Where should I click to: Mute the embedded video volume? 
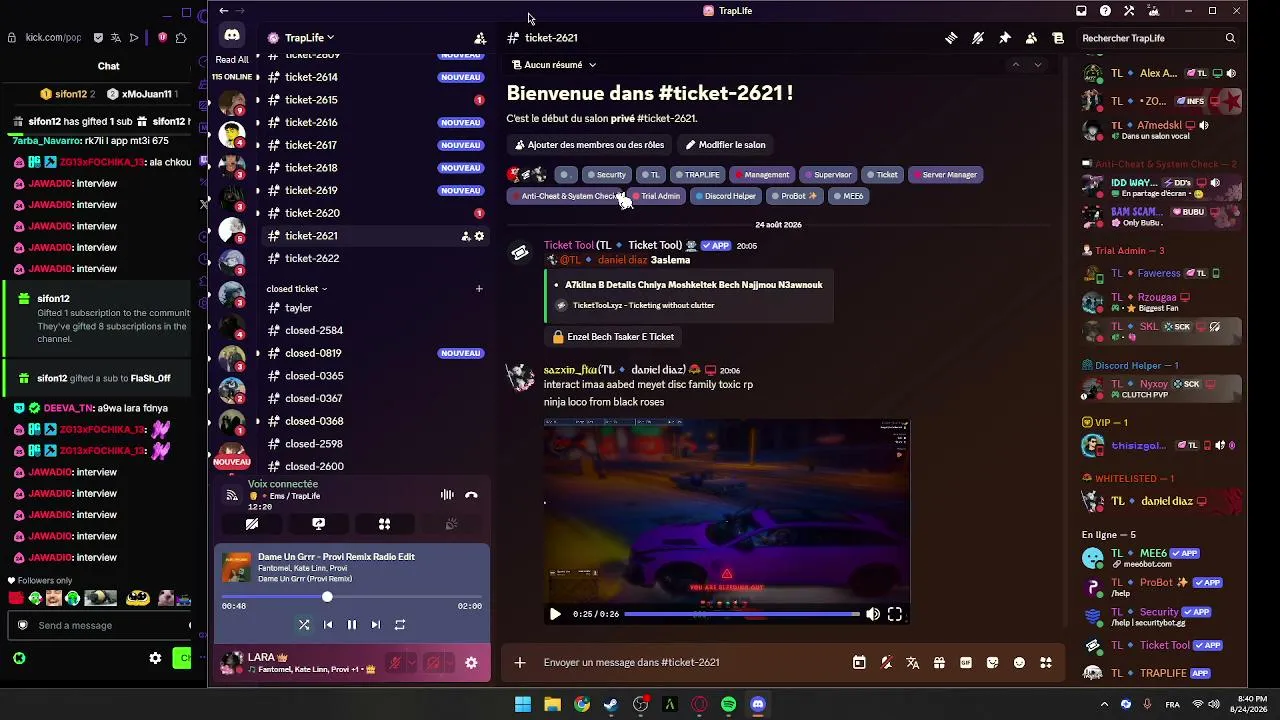[873, 615]
